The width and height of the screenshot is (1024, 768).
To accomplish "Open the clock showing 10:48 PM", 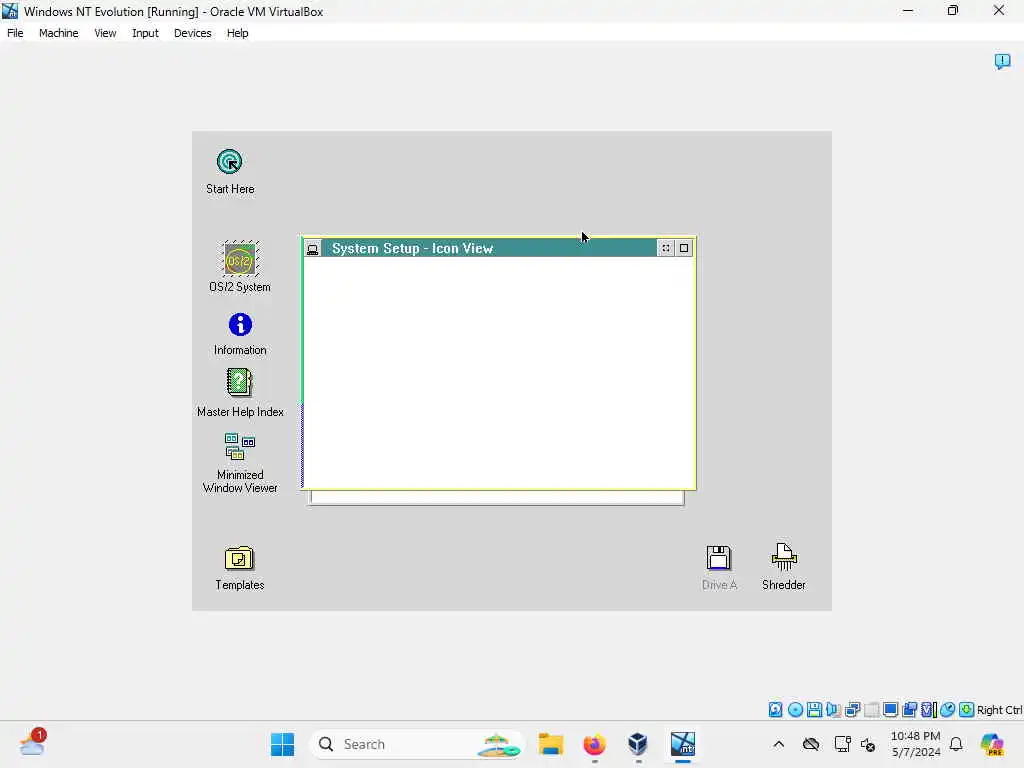I will tap(916, 744).
